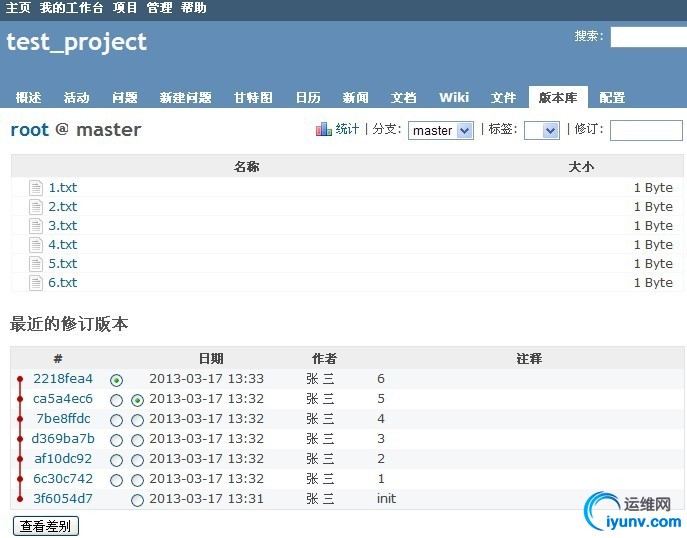687x538 pixels.
Task: Switch to the 配置 tab
Action: click(612, 97)
